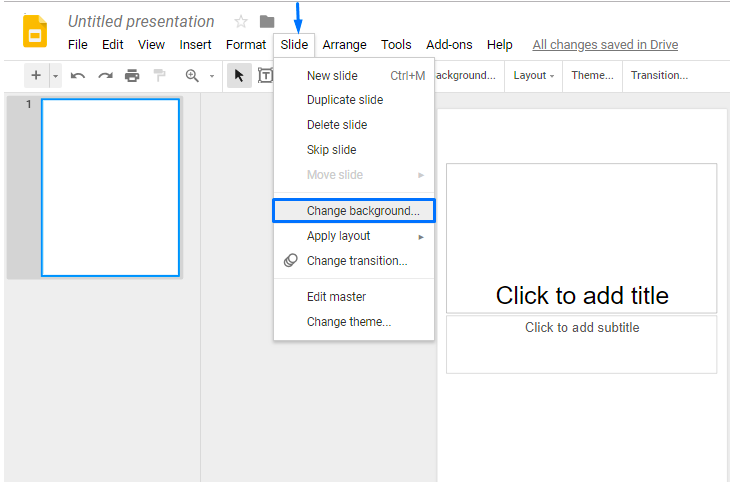Open the new slide layout dropdown arrow
This screenshot has height=482, width=730.
pyautogui.click(x=56, y=76)
